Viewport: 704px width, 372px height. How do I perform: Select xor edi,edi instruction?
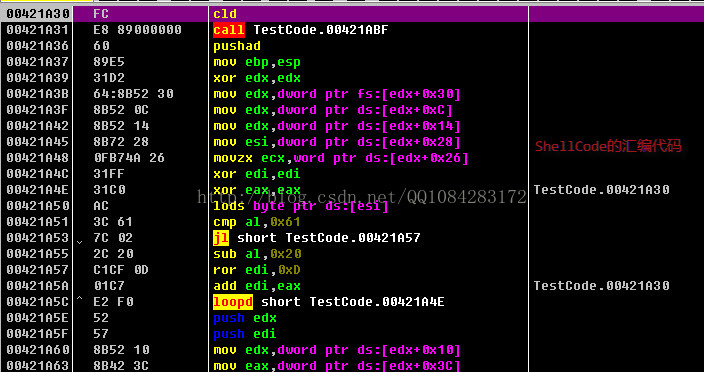tap(257, 174)
